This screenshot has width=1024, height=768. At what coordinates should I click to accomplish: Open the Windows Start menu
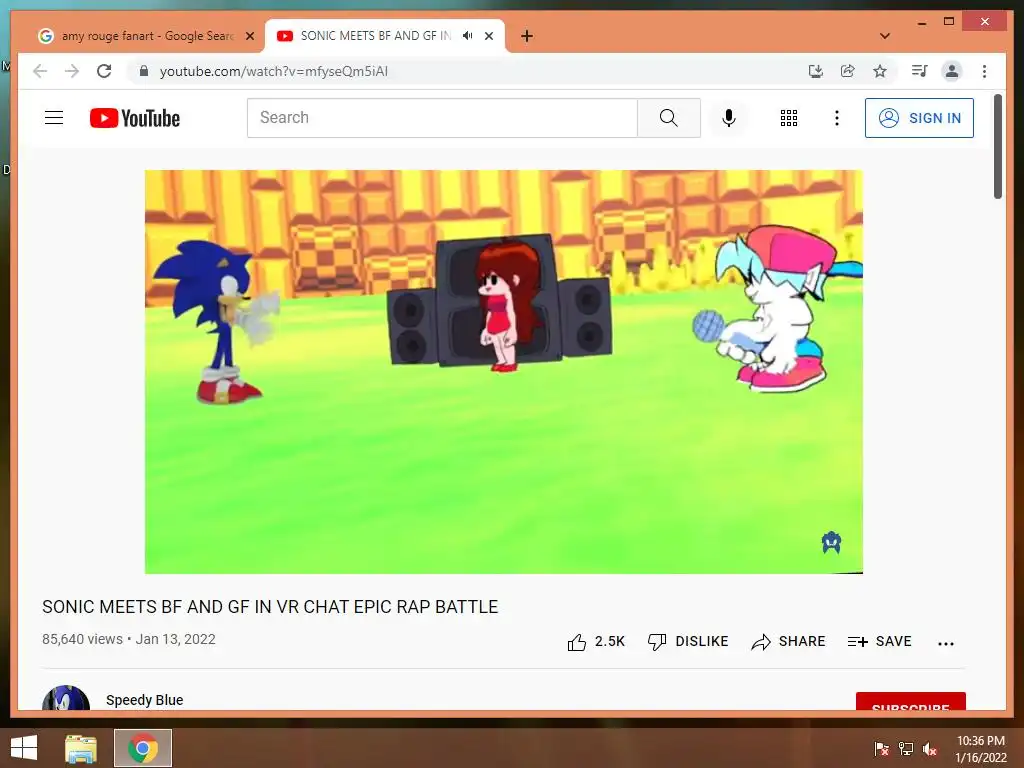(24, 748)
